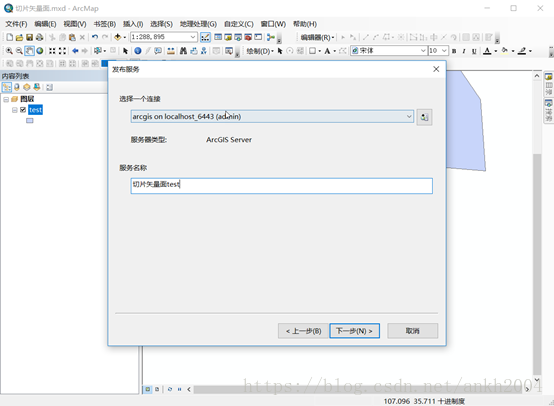Click the Print icon
Viewport: 554px width, 406px height.
(x=39, y=37)
